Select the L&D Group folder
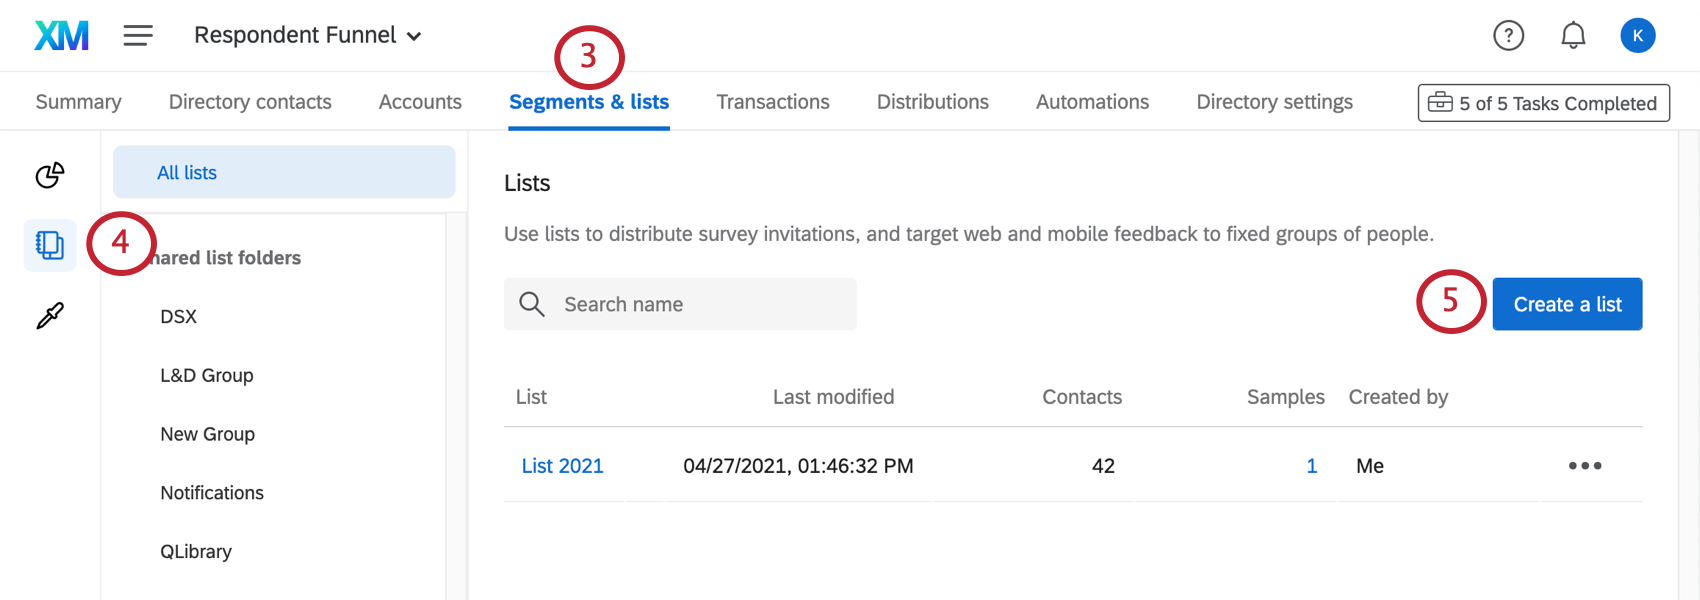Screen dimensions: 1700x600 tap(207, 375)
